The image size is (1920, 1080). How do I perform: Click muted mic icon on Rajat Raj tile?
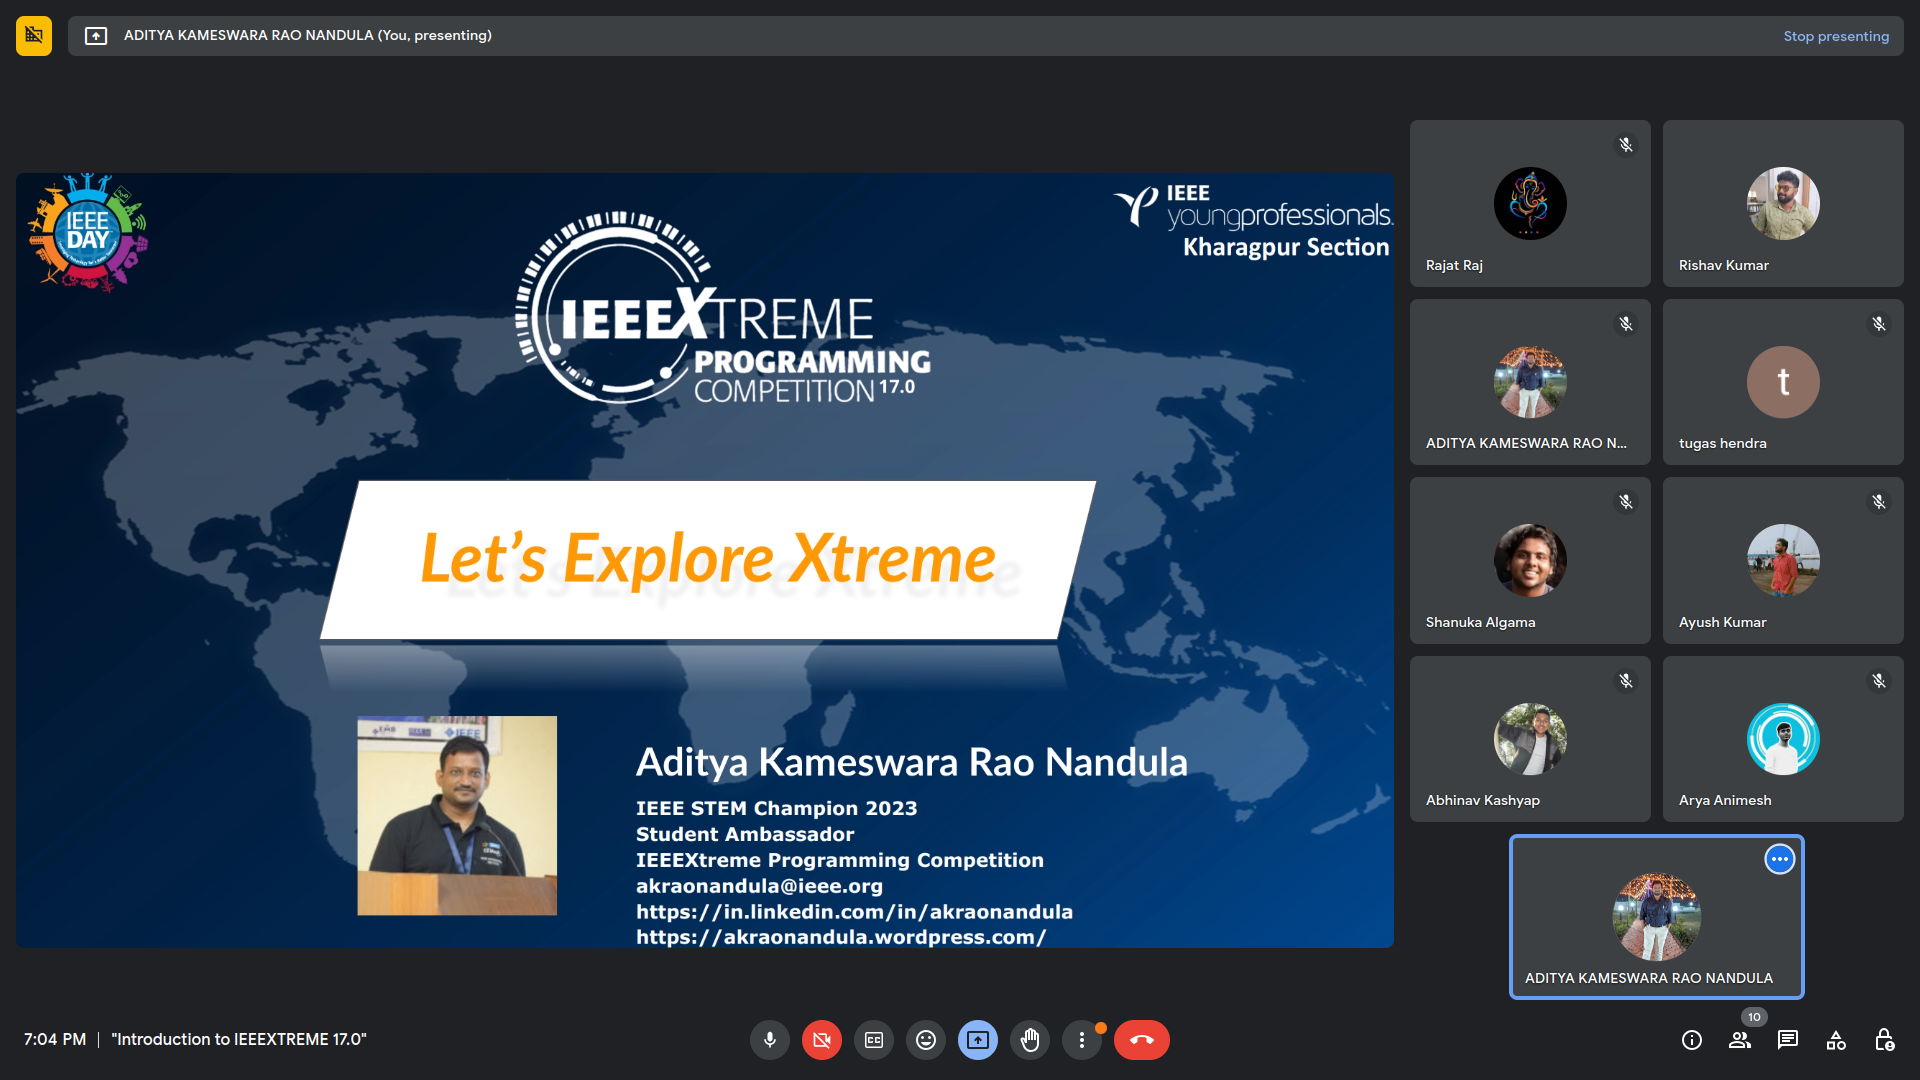pyautogui.click(x=1626, y=145)
